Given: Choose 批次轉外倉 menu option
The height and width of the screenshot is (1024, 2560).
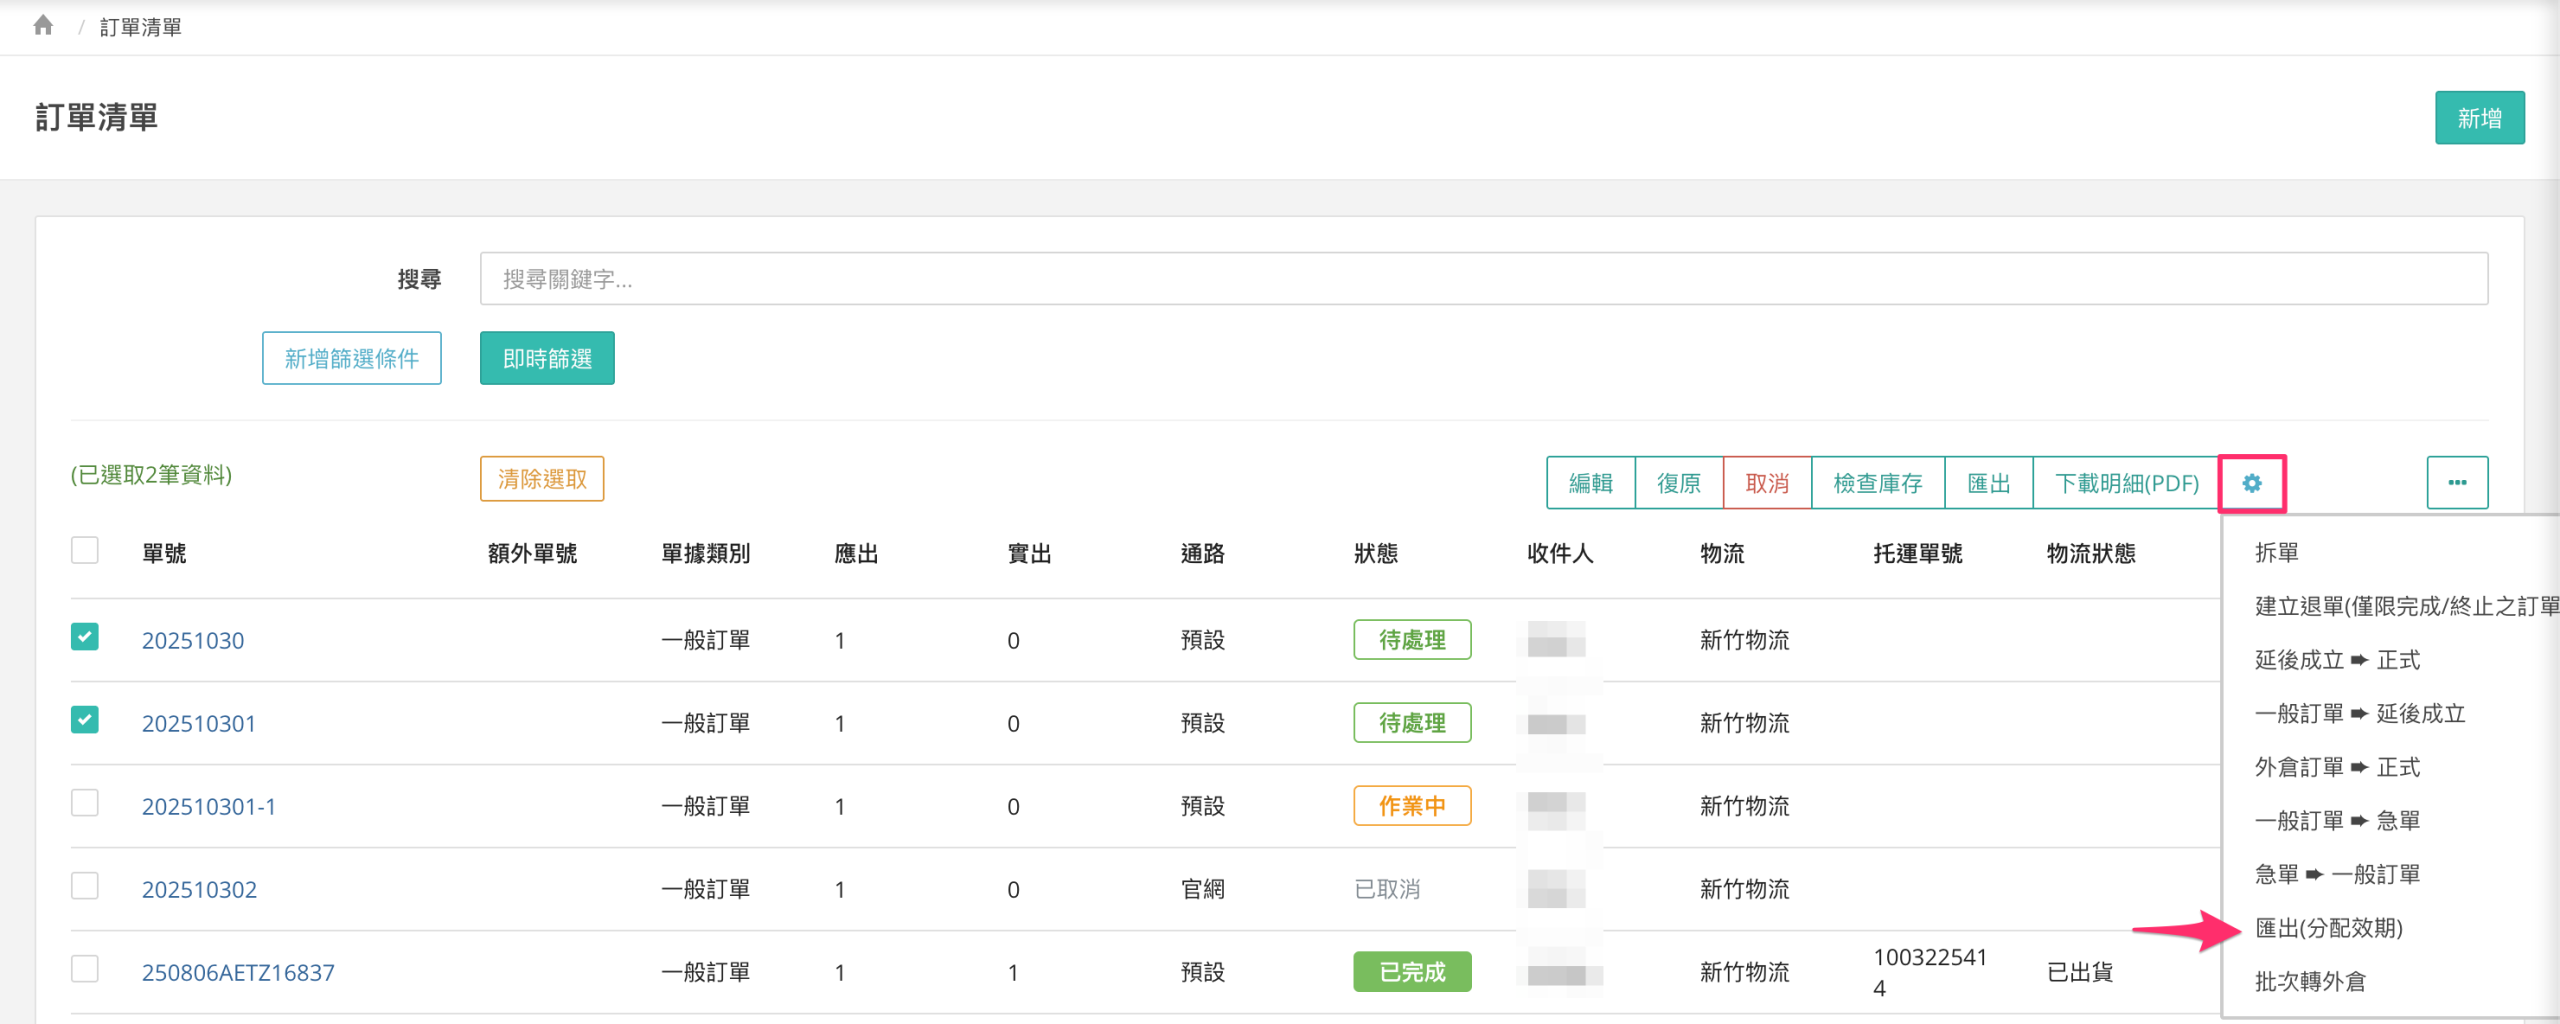Looking at the screenshot, I should tap(2309, 982).
